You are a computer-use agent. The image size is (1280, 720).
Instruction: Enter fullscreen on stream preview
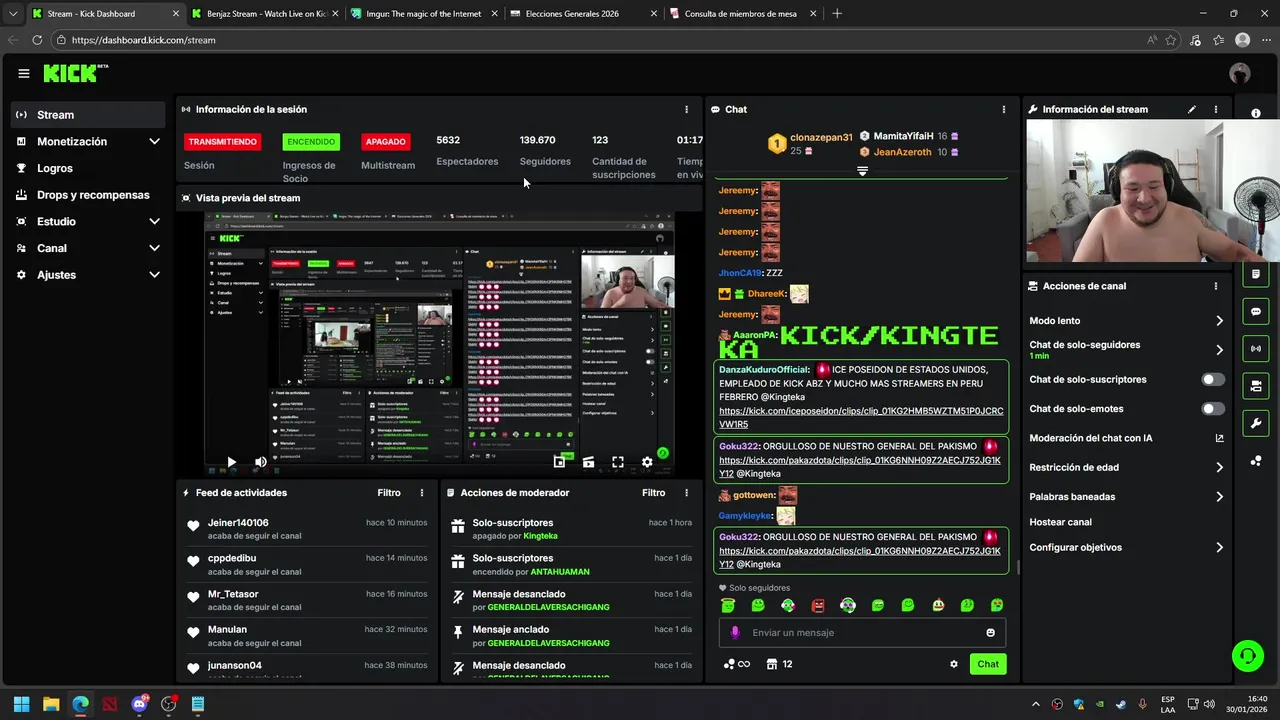pyautogui.click(x=618, y=462)
